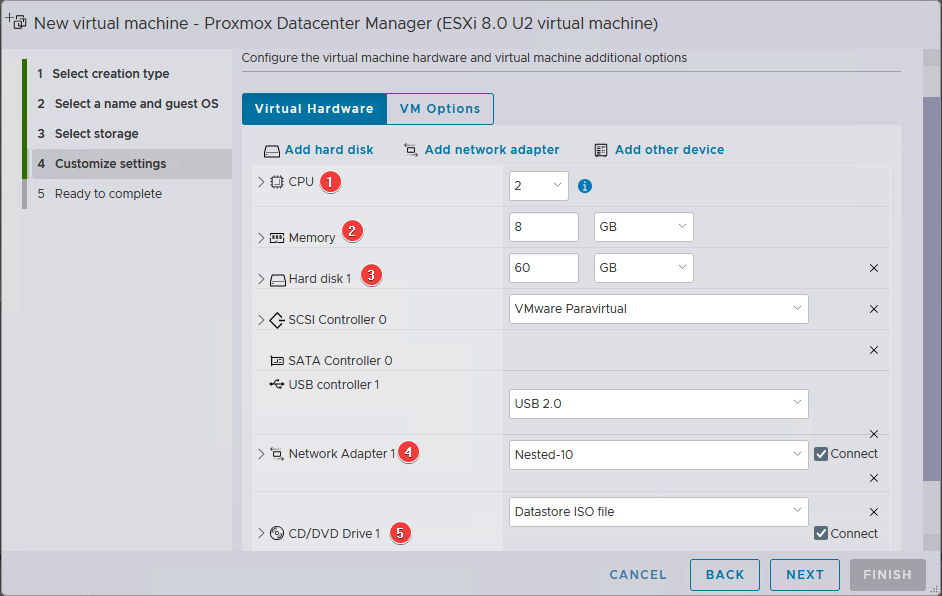Remove Hard disk 1 with its X icon
The image size is (942, 596).
coord(873,268)
